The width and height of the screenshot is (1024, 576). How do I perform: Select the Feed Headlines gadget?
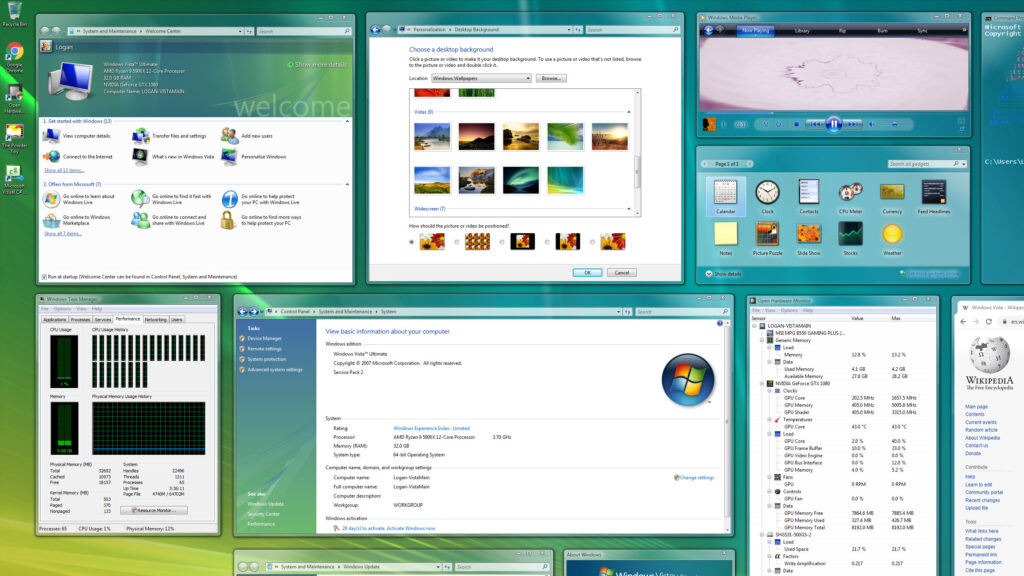coord(934,197)
